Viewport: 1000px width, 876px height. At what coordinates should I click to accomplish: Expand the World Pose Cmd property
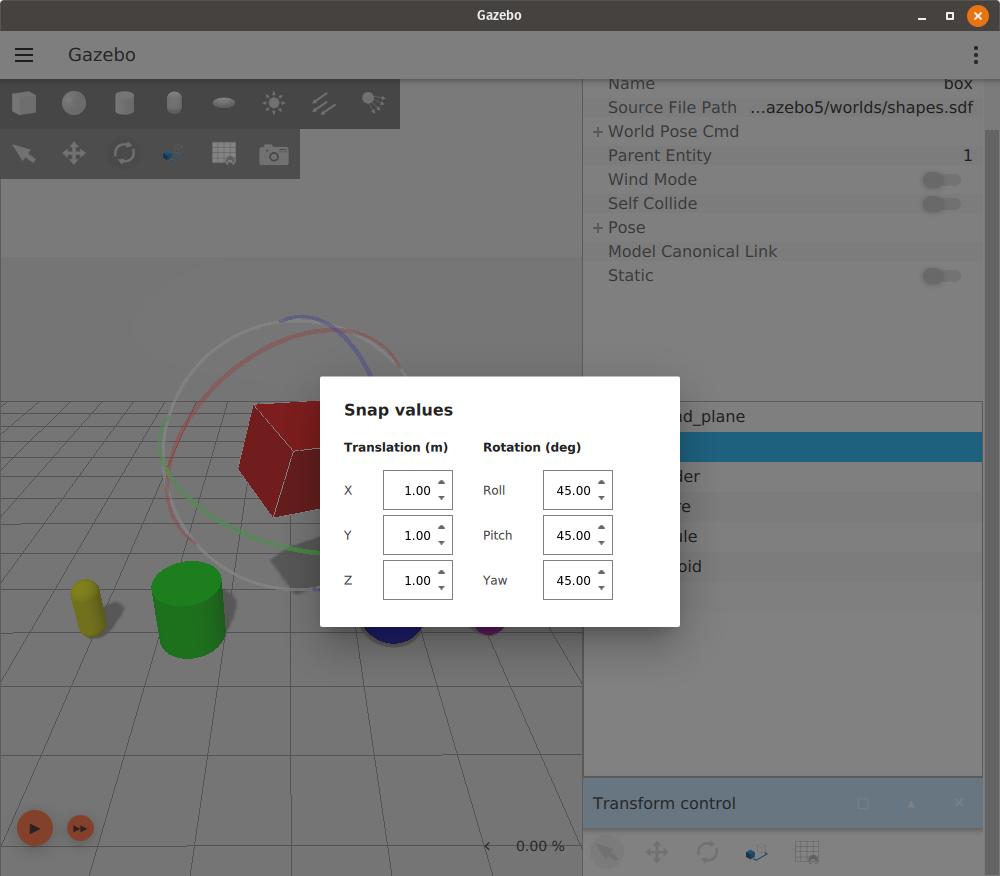597,131
